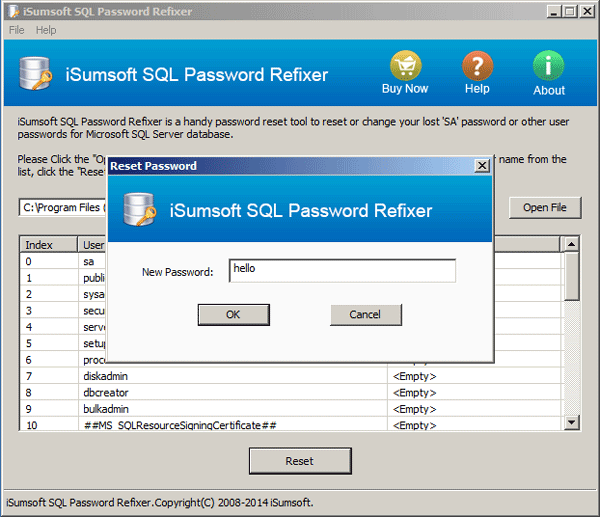Maximize the main iSumsoft window
The image size is (600, 517).
569,12
